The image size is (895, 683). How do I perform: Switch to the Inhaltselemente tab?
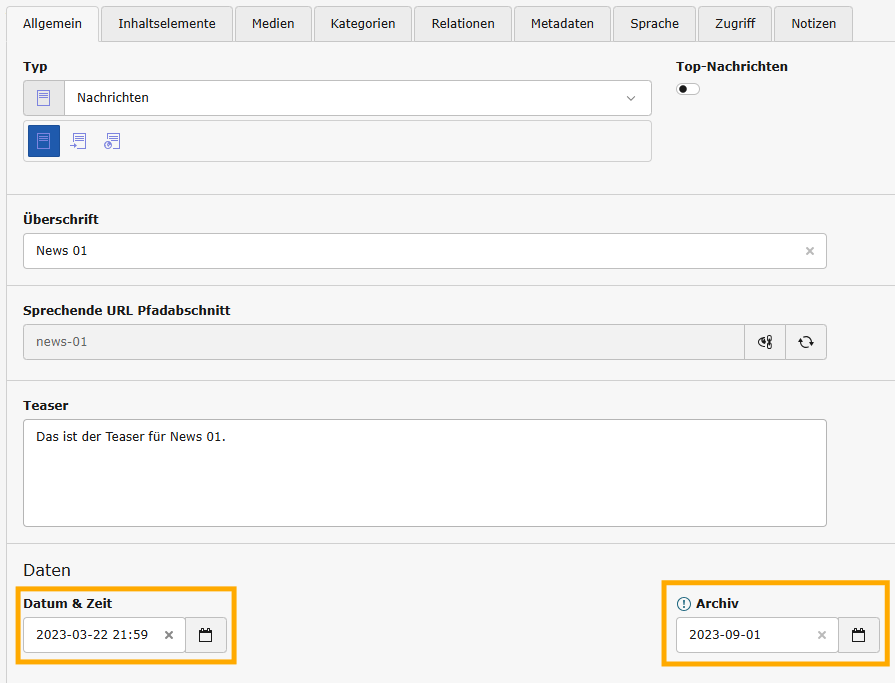coord(167,23)
